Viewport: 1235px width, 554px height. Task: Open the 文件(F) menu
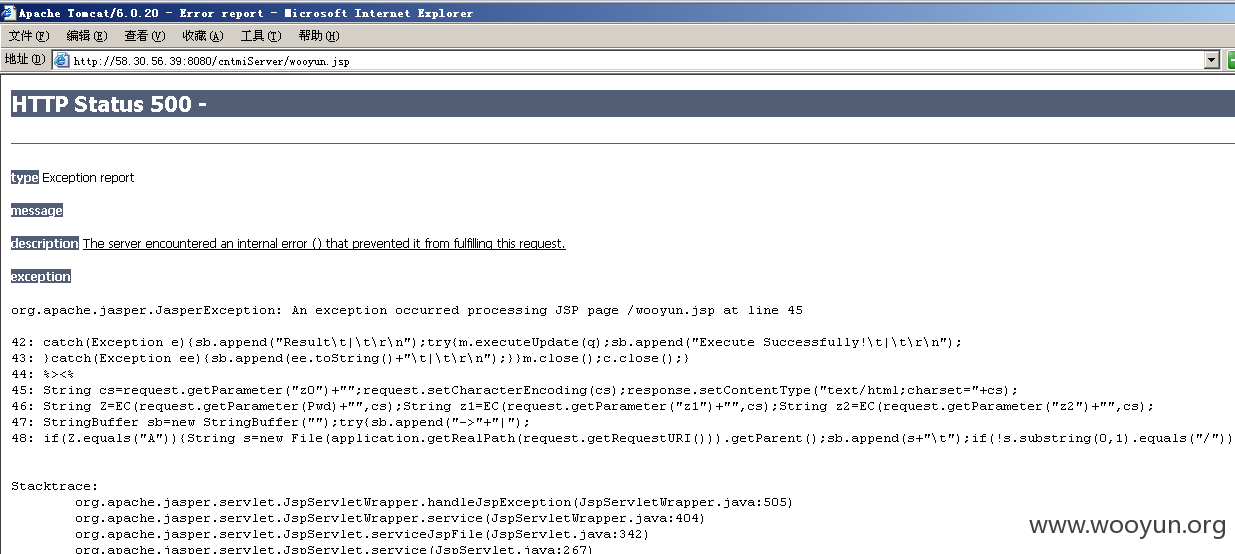(29, 36)
